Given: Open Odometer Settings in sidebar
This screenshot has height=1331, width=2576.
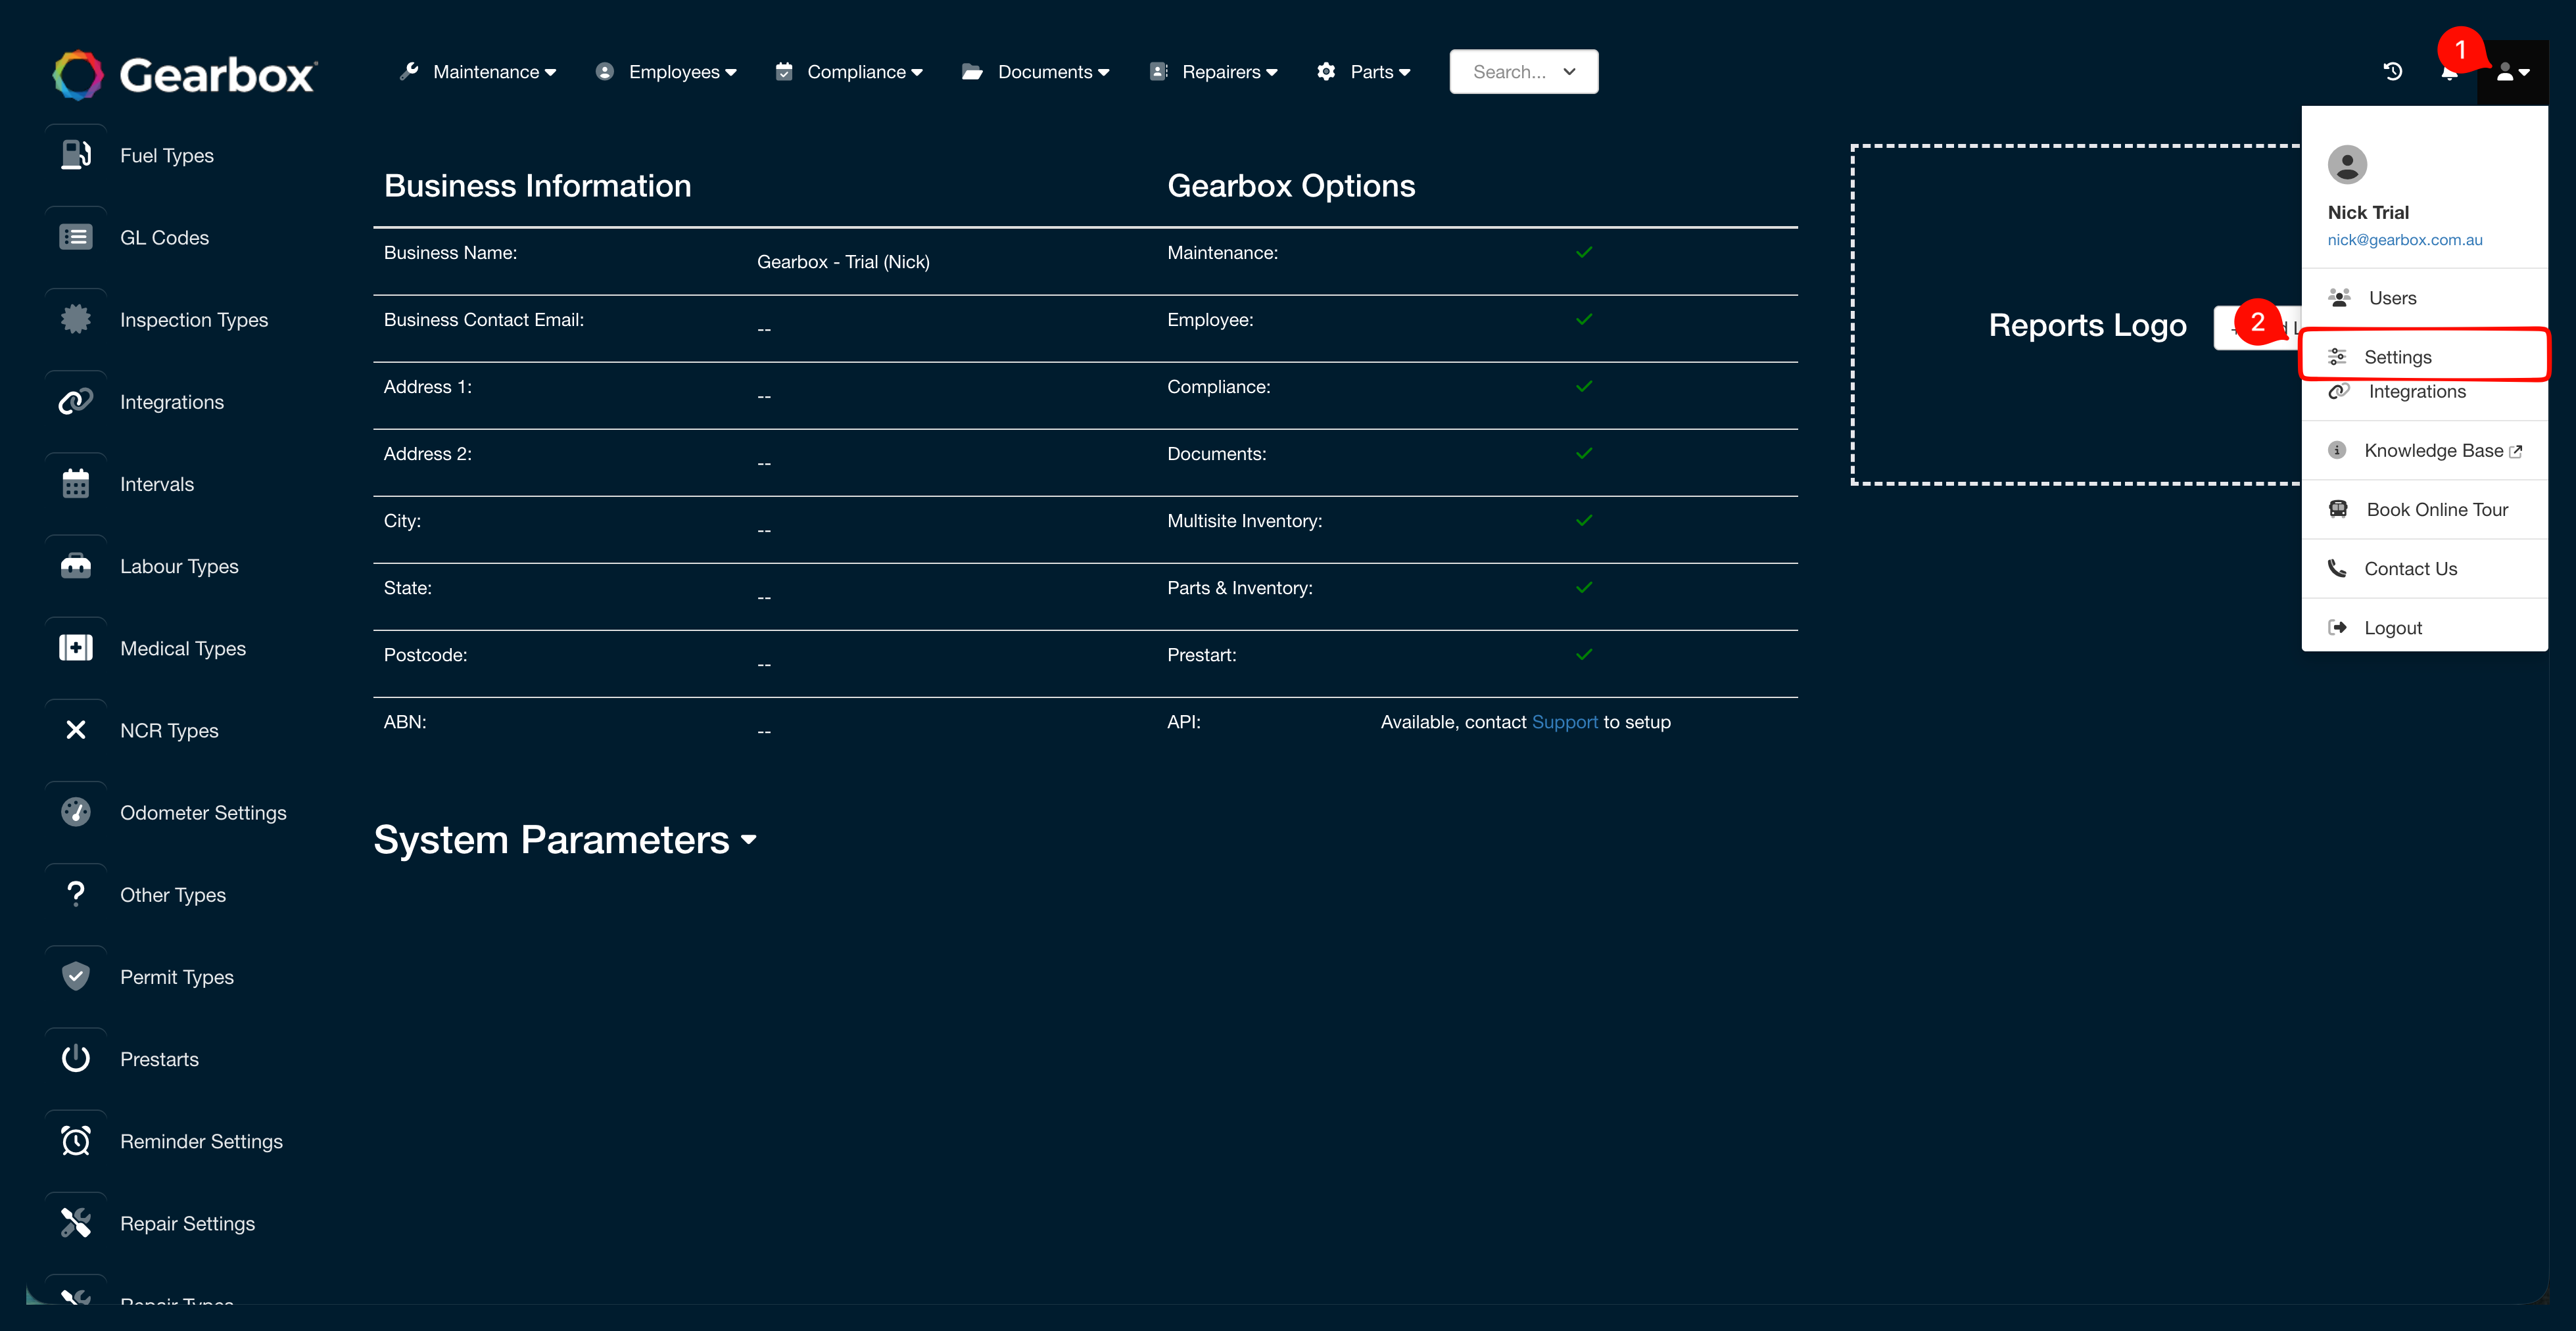Looking at the screenshot, I should tap(203, 813).
